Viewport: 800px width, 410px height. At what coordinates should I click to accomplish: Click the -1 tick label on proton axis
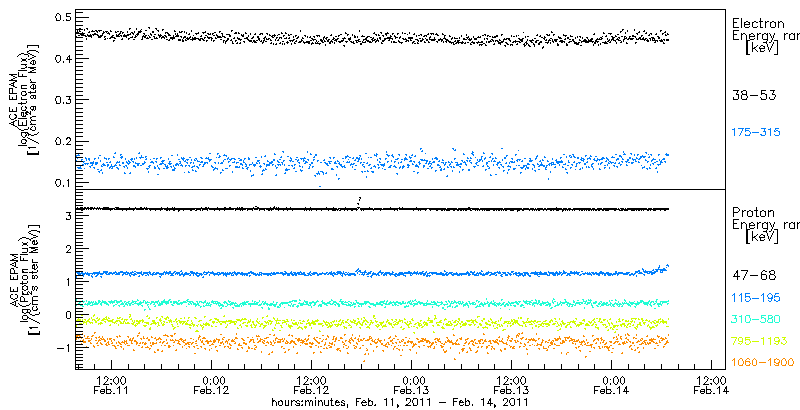[62, 348]
